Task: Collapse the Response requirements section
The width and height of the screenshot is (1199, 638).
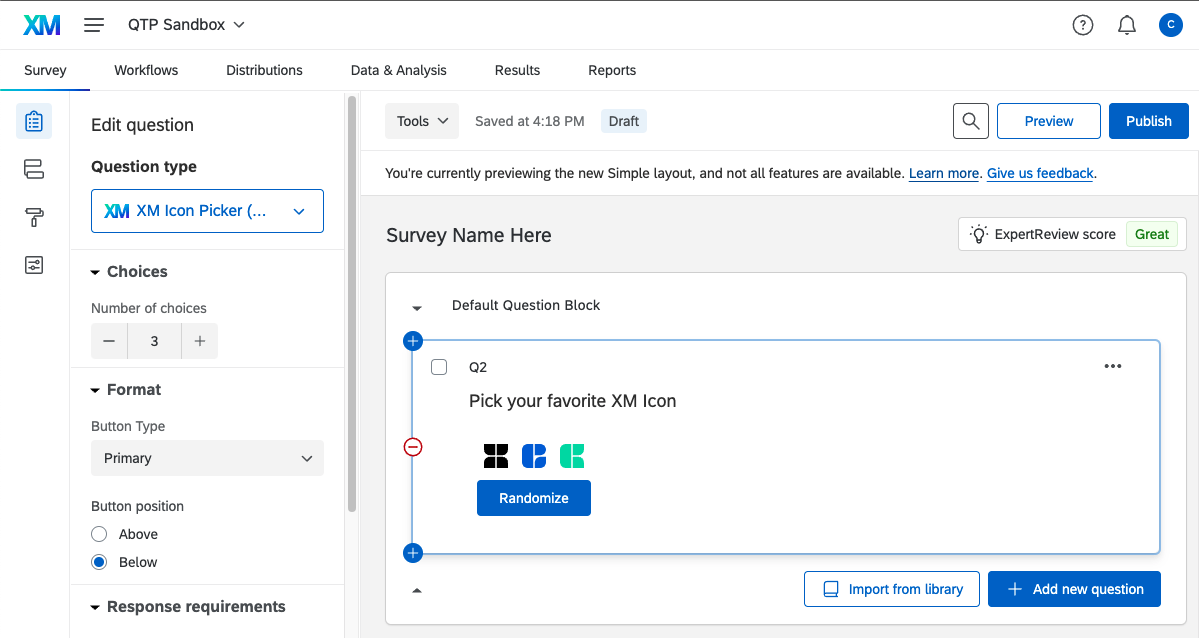Action: 95,607
